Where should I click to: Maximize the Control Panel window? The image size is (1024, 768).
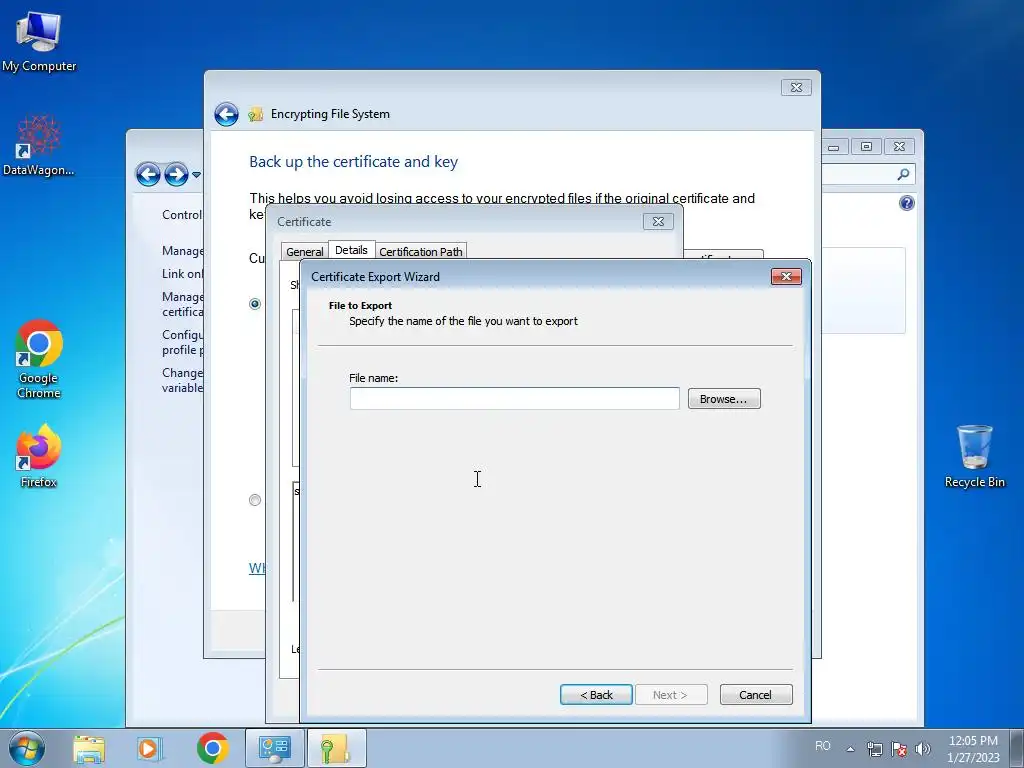point(866,146)
